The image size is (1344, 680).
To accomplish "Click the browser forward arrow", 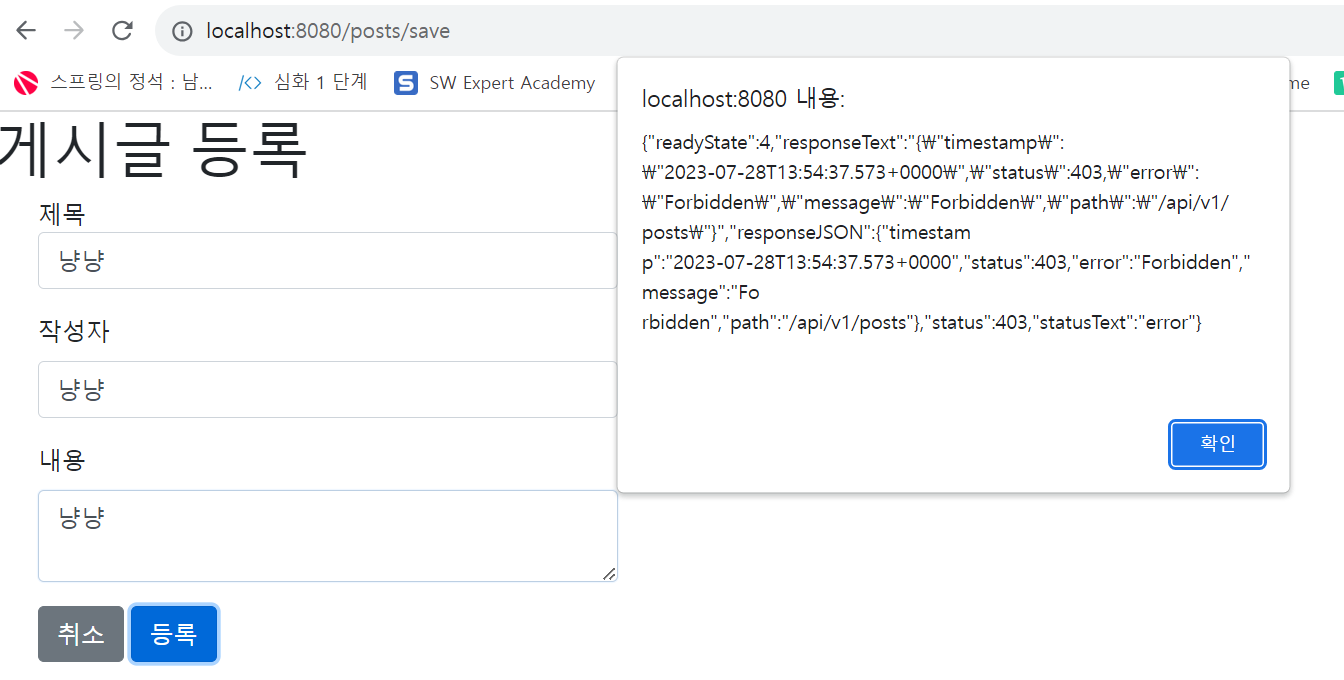I will (74, 31).
